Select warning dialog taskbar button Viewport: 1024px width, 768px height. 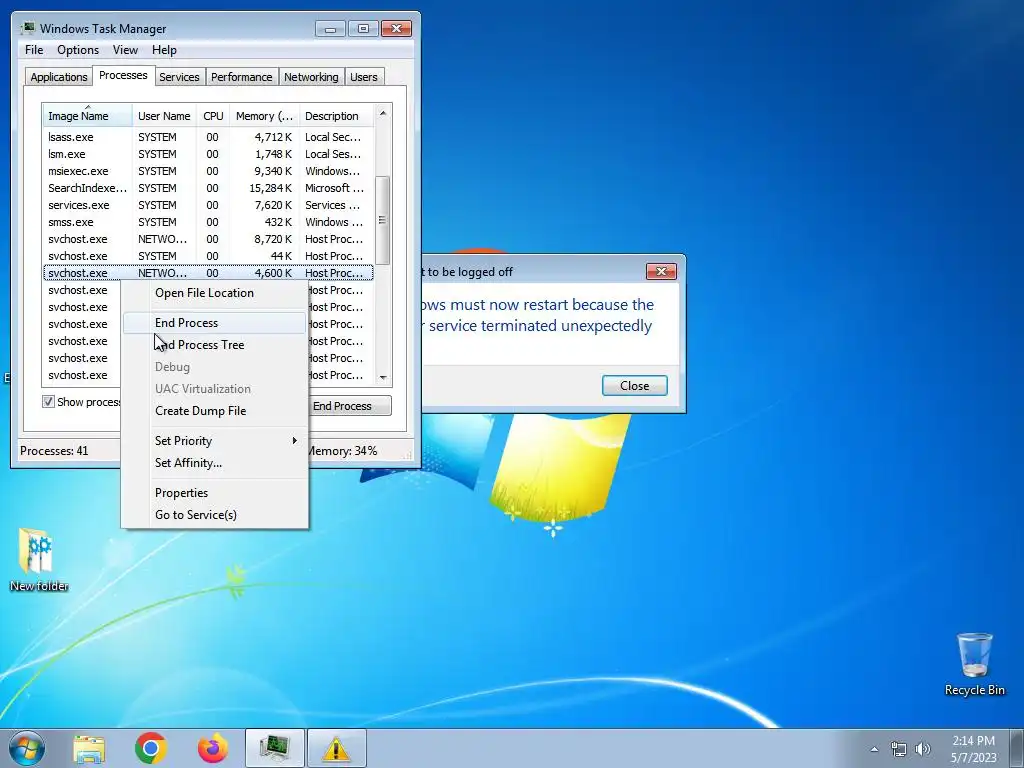[336, 748]
